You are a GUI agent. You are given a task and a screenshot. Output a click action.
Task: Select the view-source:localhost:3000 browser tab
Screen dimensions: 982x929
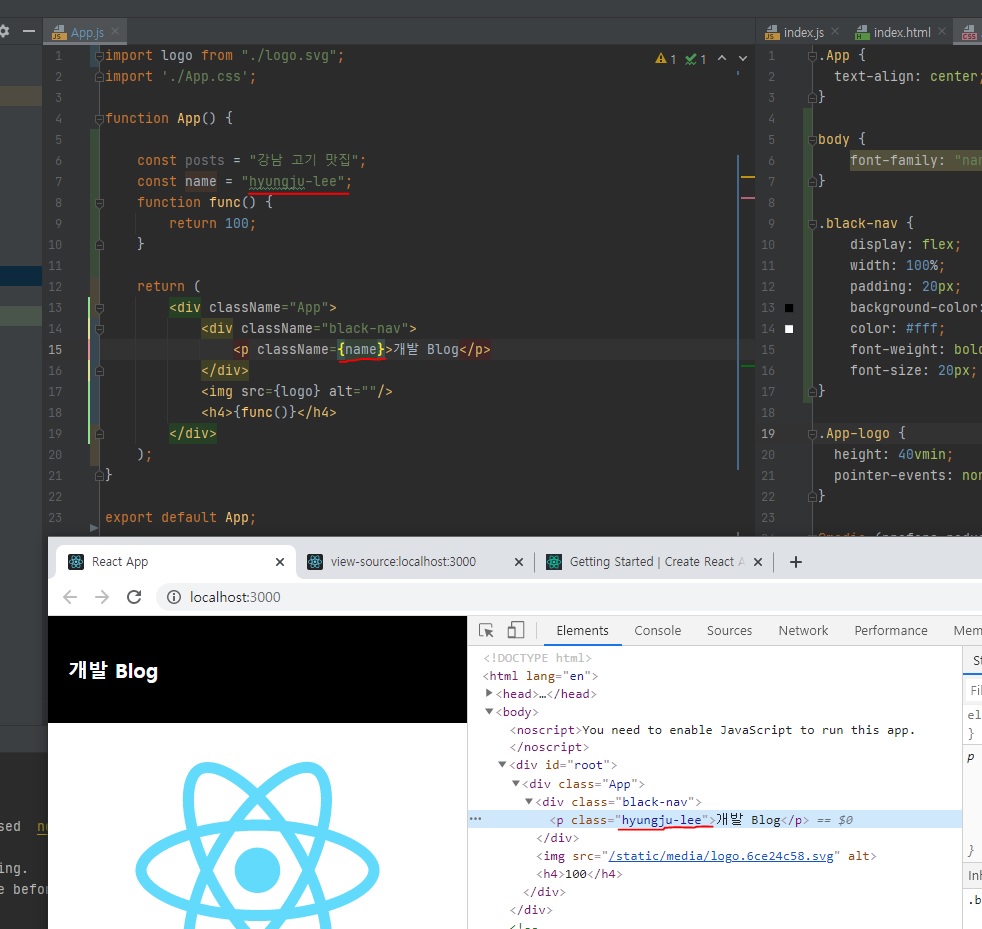point(403,562)
